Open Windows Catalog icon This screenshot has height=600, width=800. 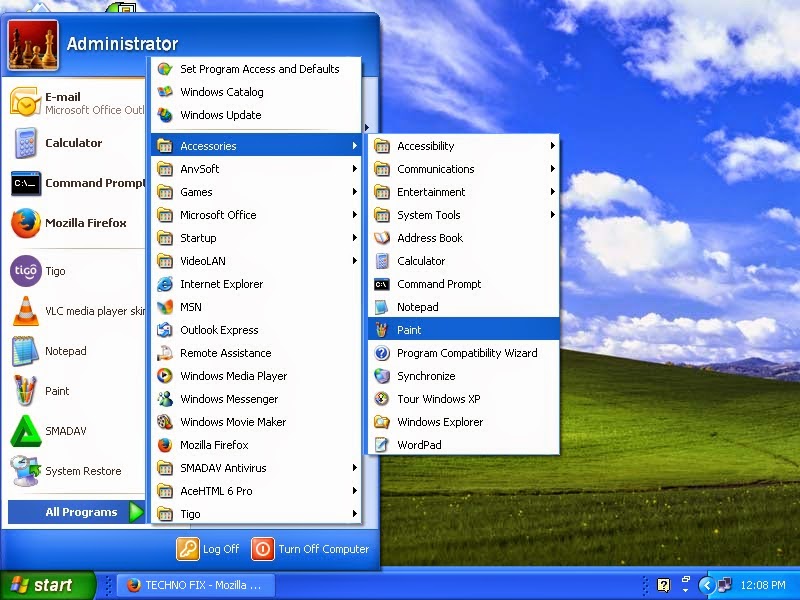(x=165, y=92)
